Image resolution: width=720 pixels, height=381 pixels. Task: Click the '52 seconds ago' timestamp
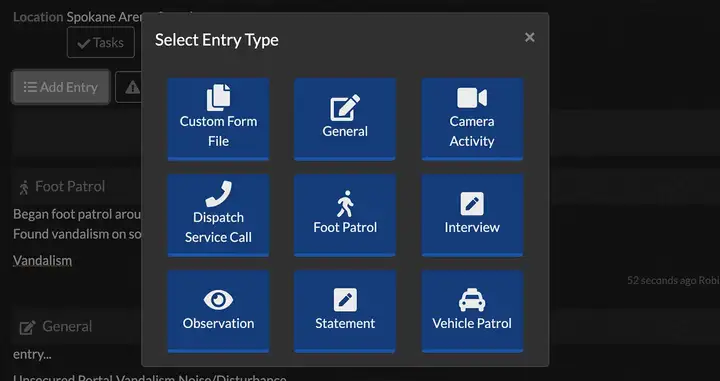pos(662,280)
